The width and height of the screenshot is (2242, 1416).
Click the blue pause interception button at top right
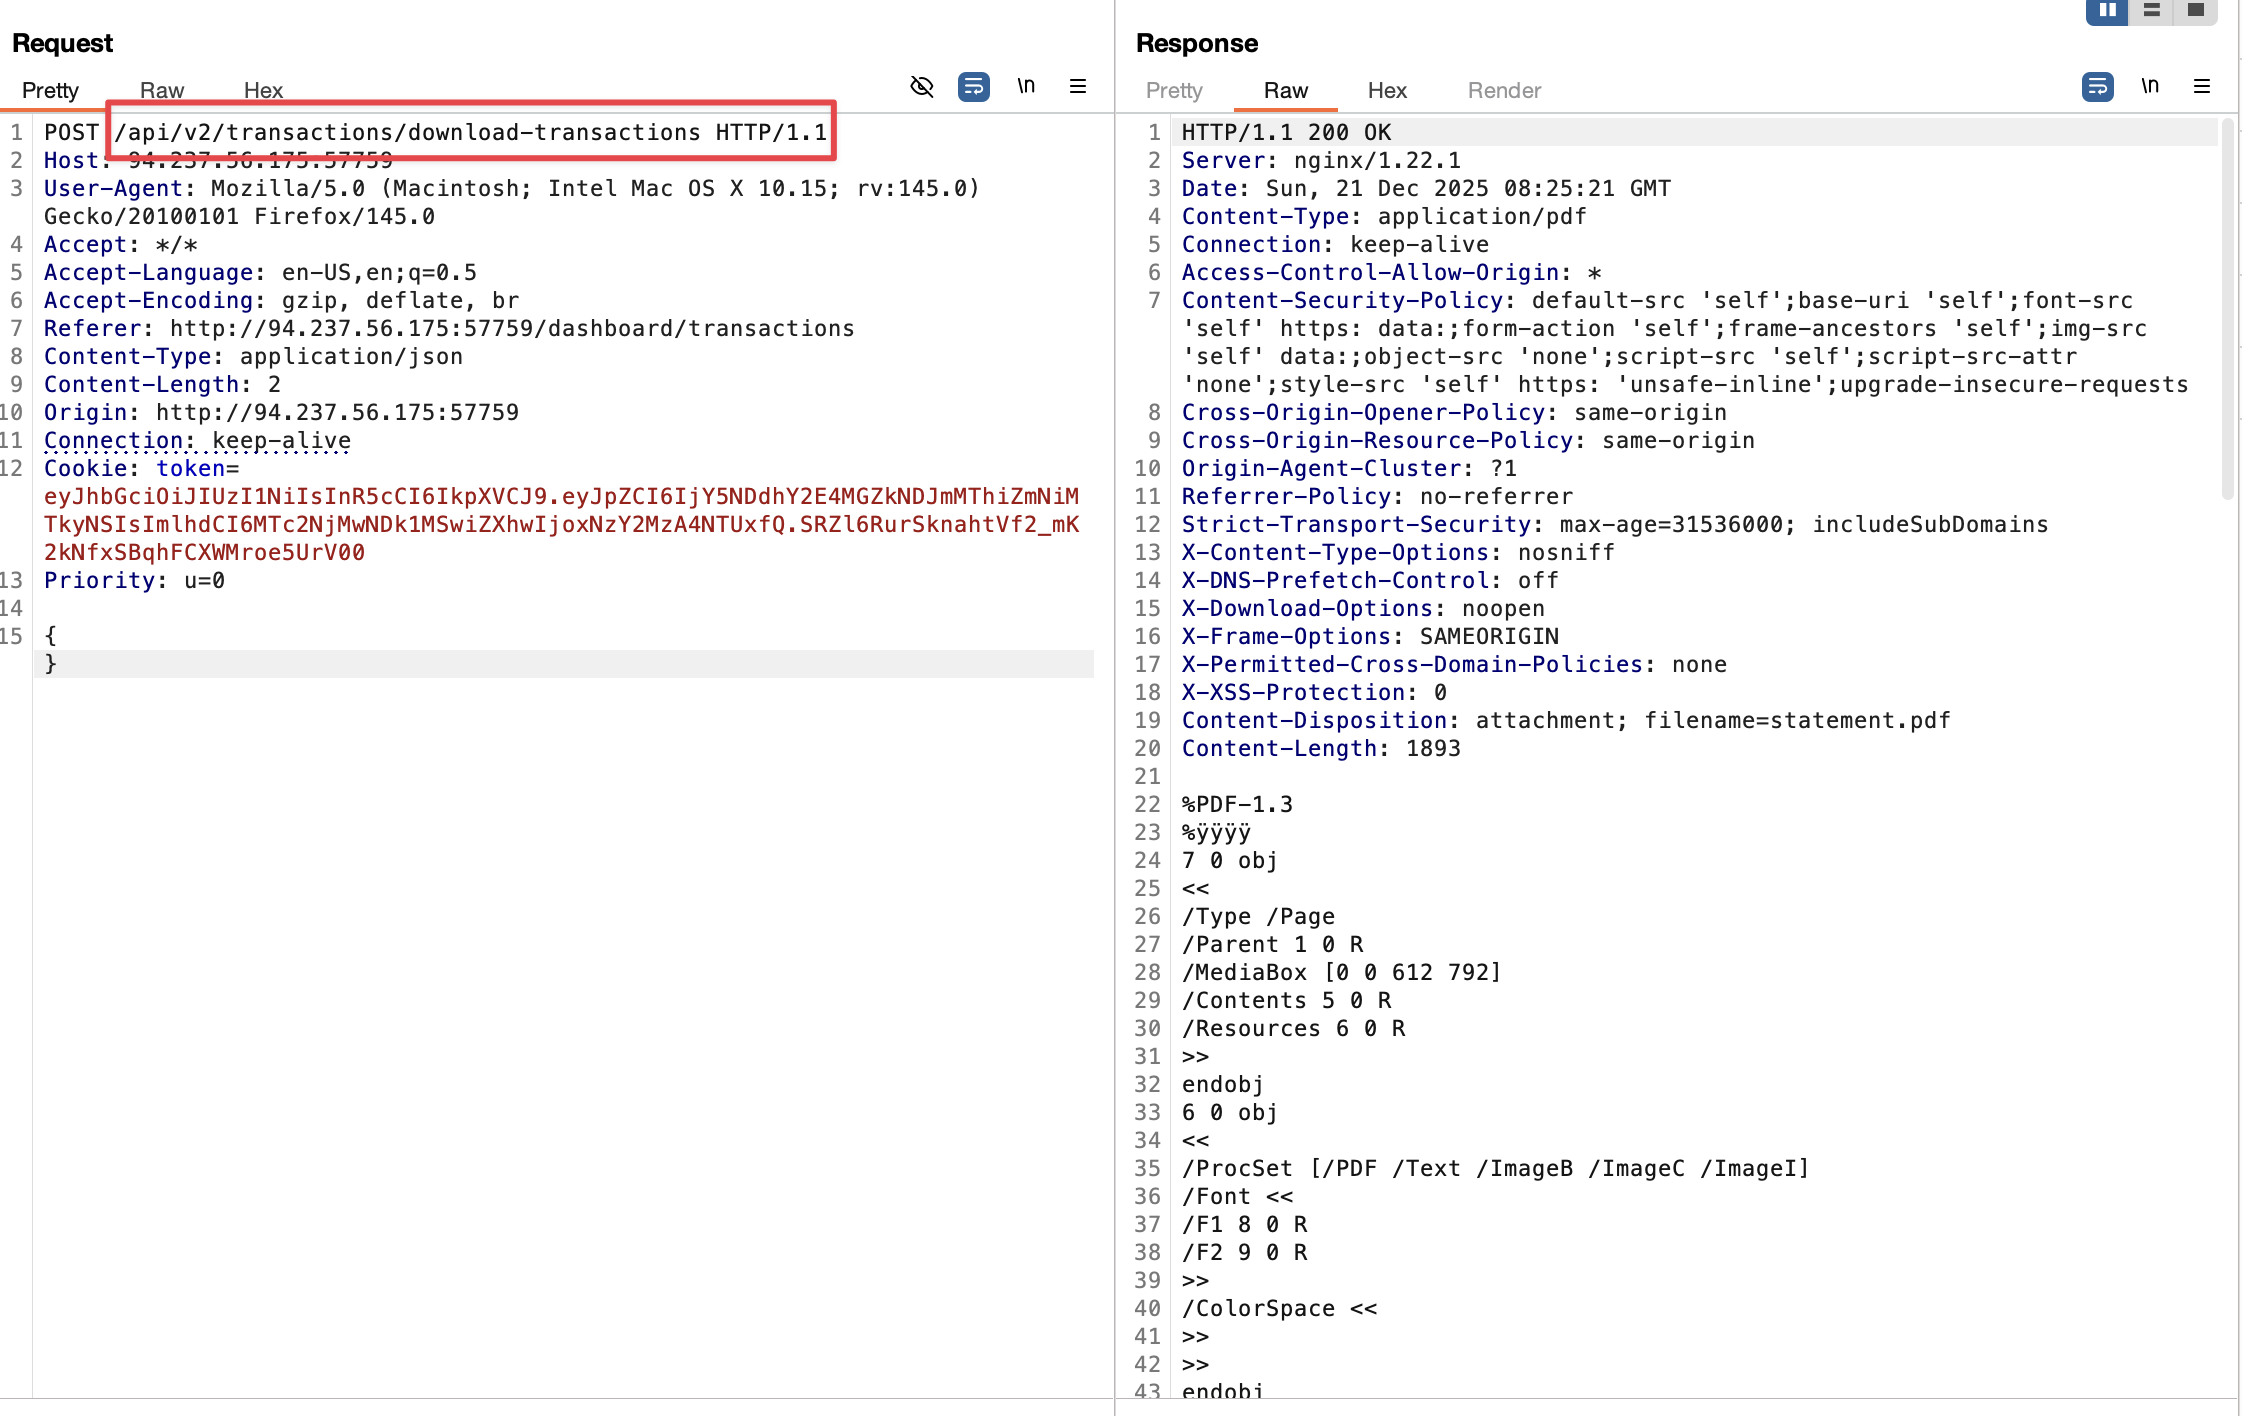point(2107,11)
